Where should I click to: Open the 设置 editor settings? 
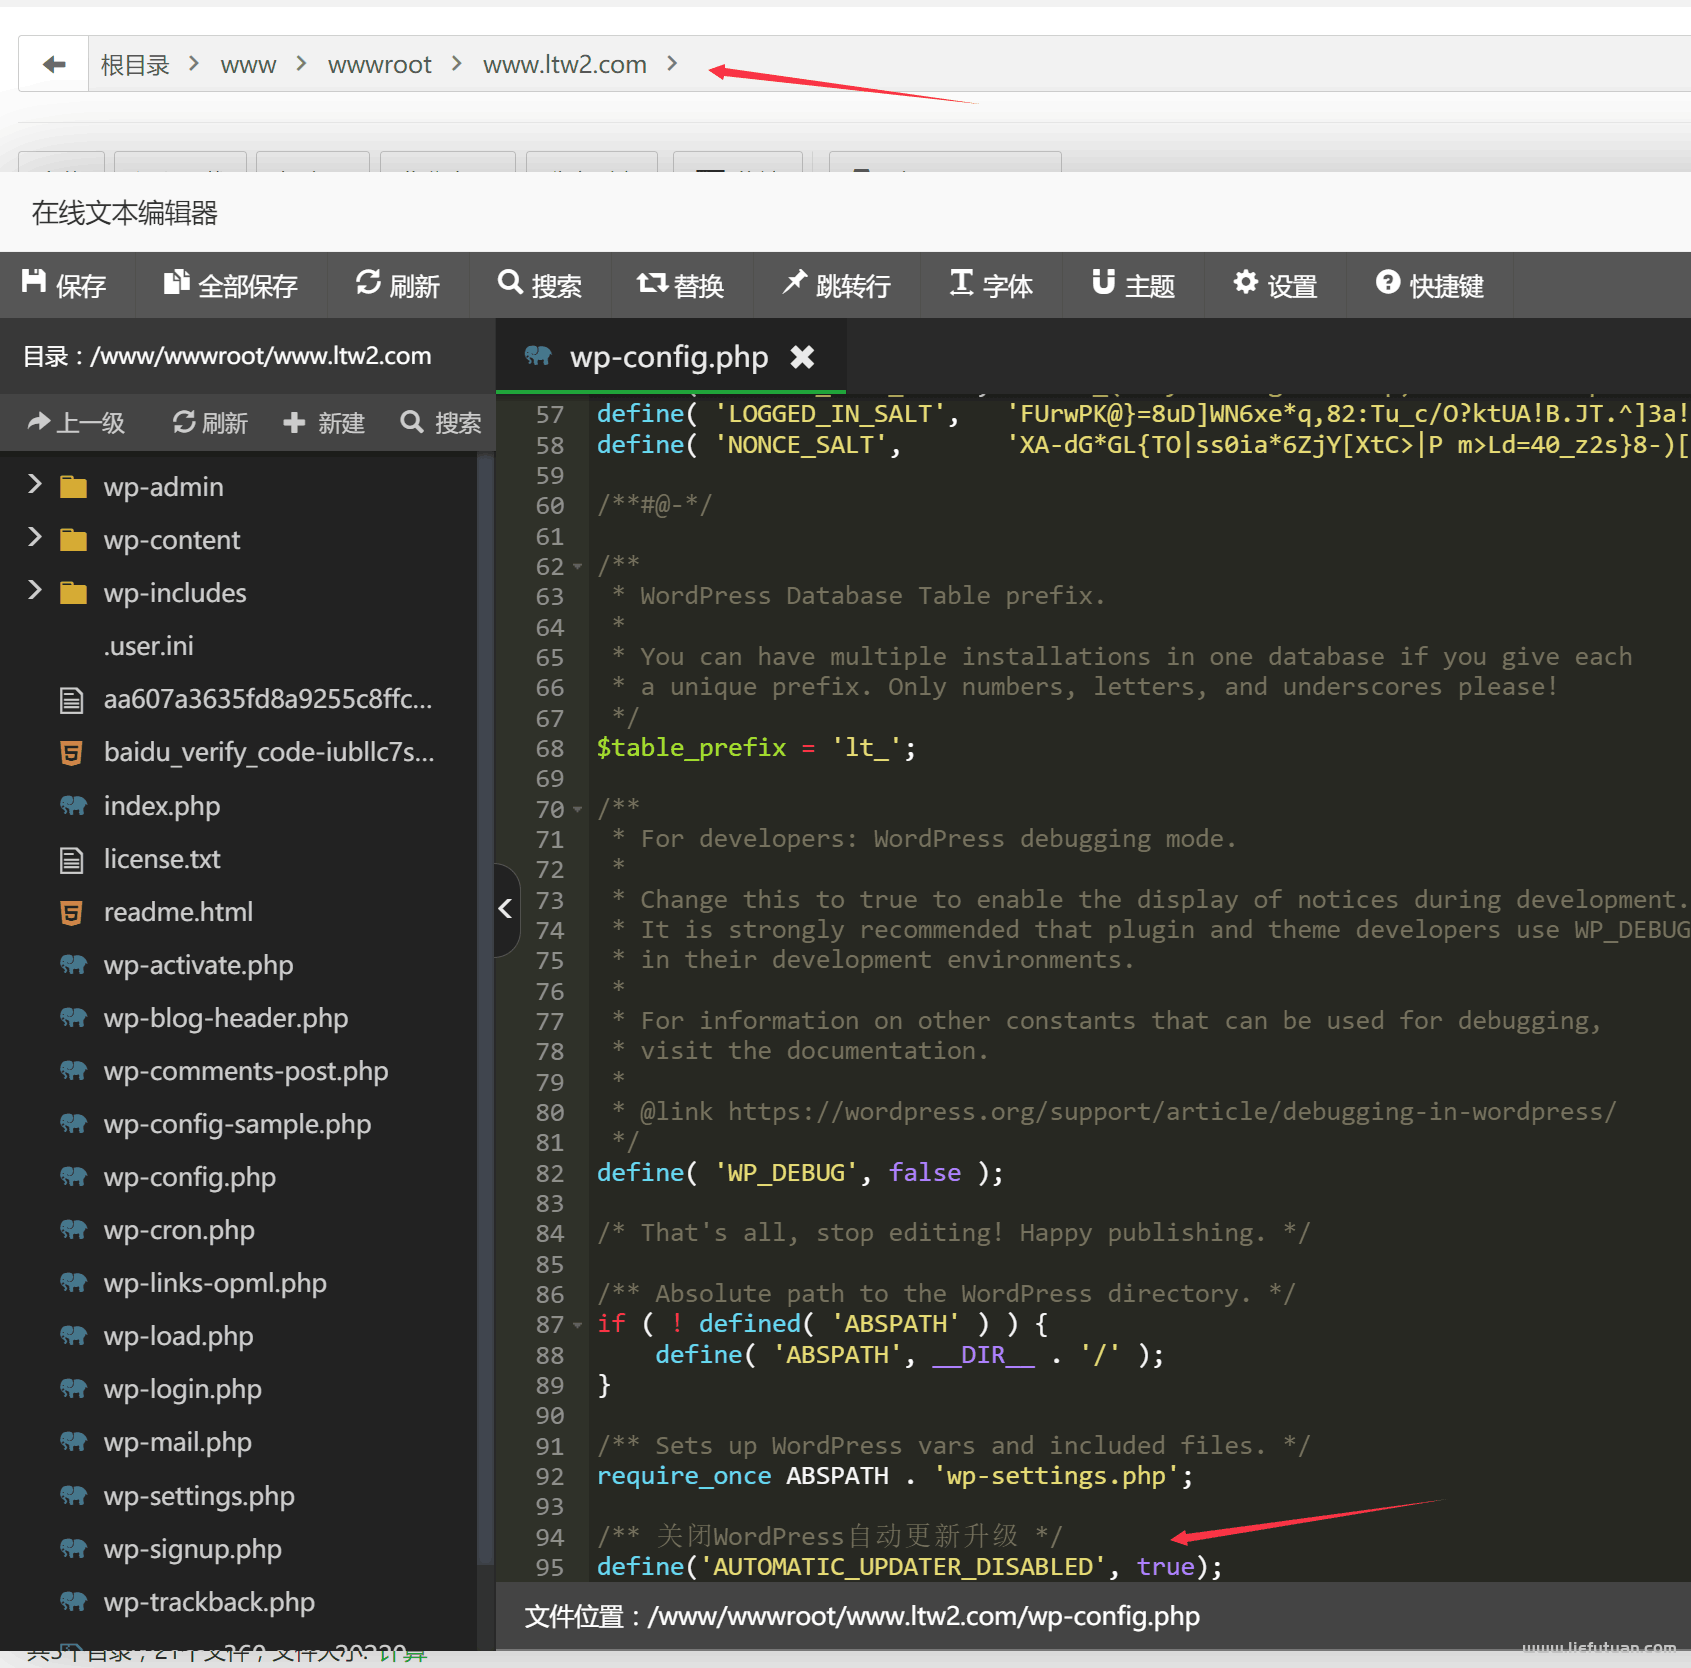[1275, 286]
